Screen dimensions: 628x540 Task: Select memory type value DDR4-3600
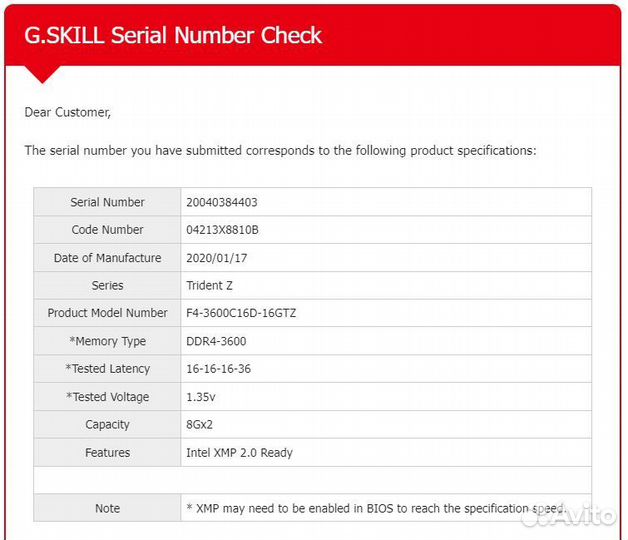tap(216, 341)
